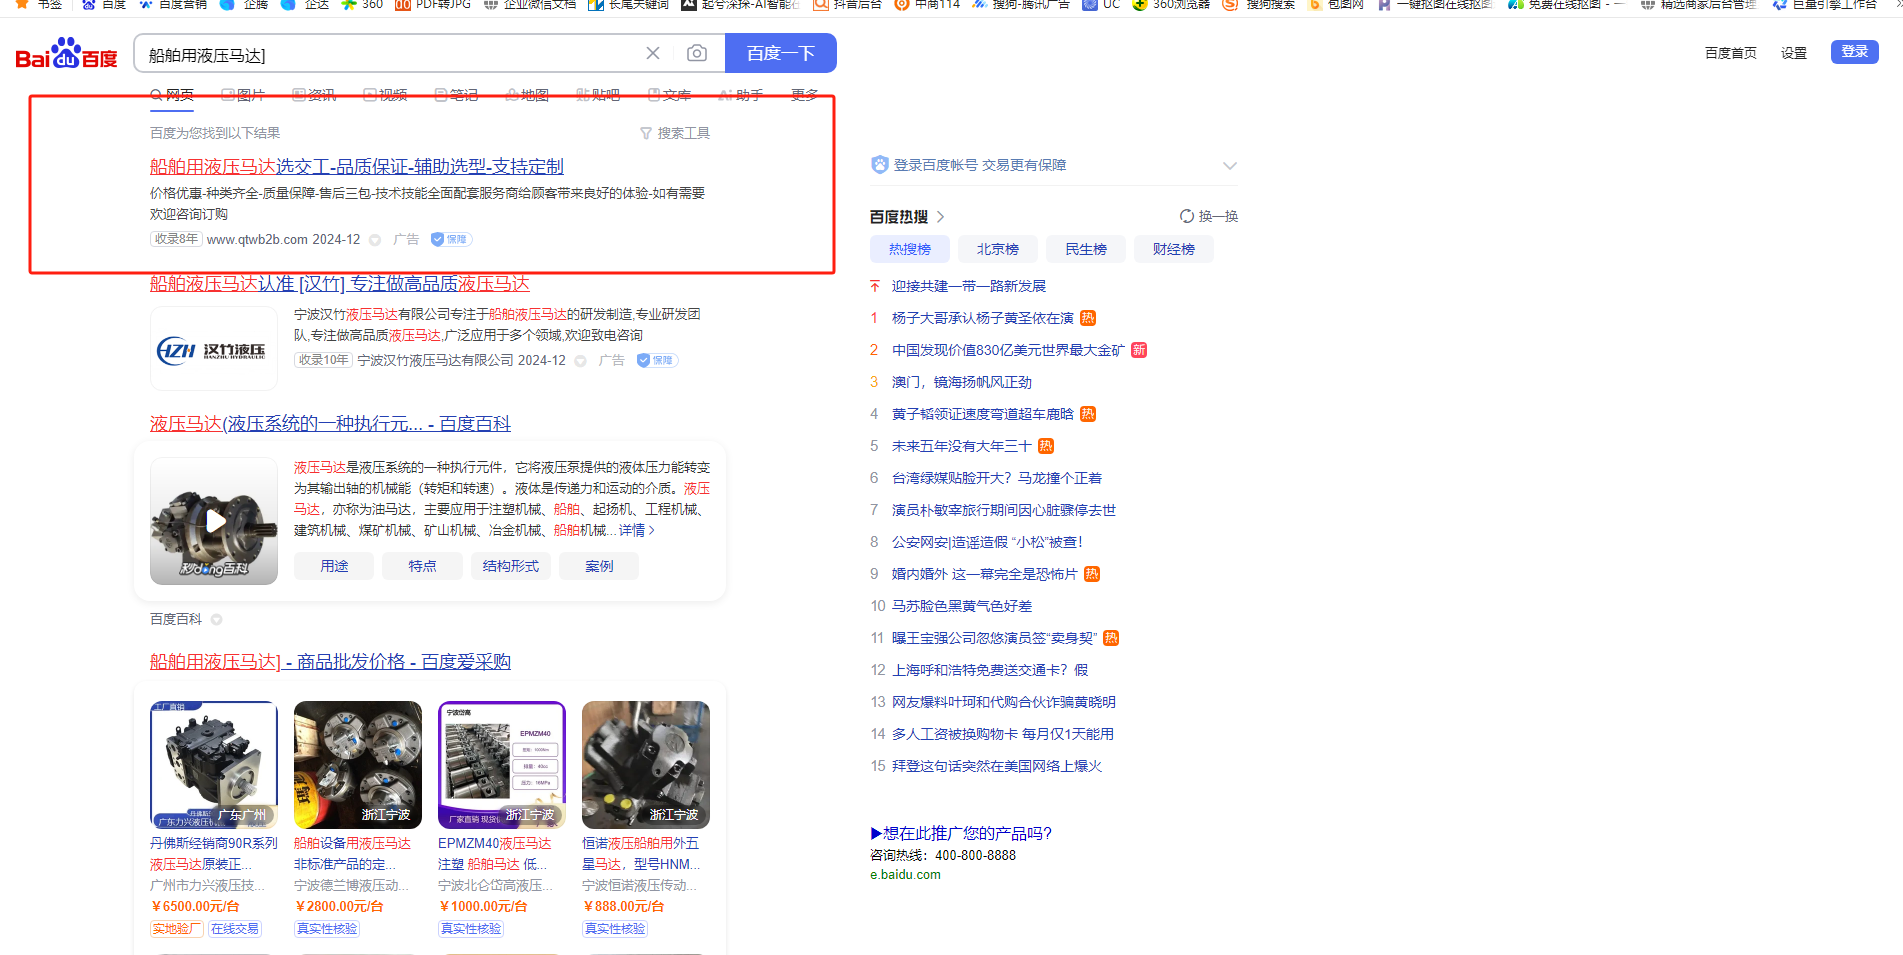Click the paw shield icon beside login notice

coord(879,165)
